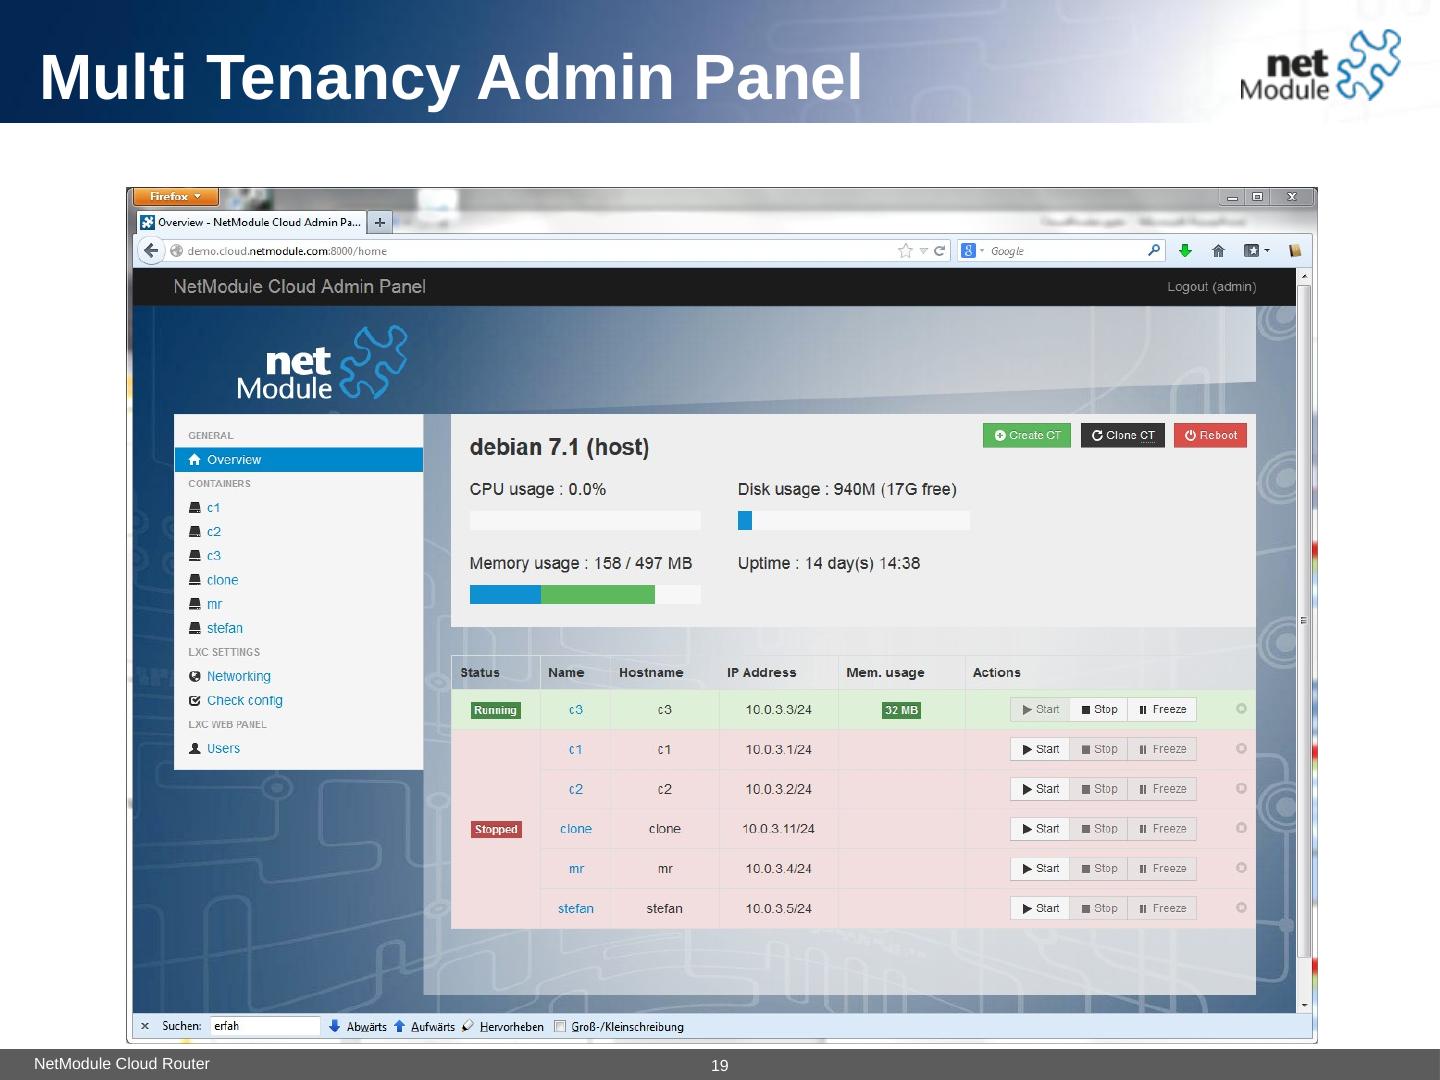1440x1080 pixels.
Task: Switch to the Overview browser tab
Action: [251, 222]
